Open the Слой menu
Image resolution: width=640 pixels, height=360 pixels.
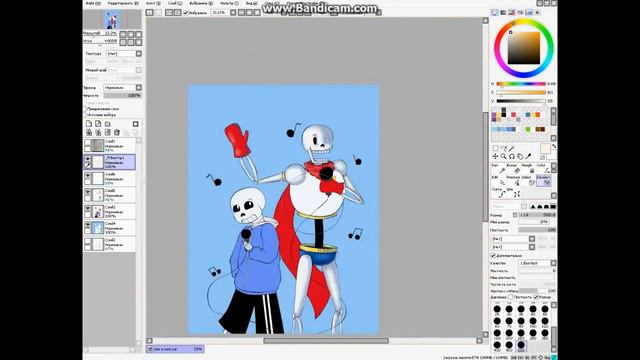175,3
